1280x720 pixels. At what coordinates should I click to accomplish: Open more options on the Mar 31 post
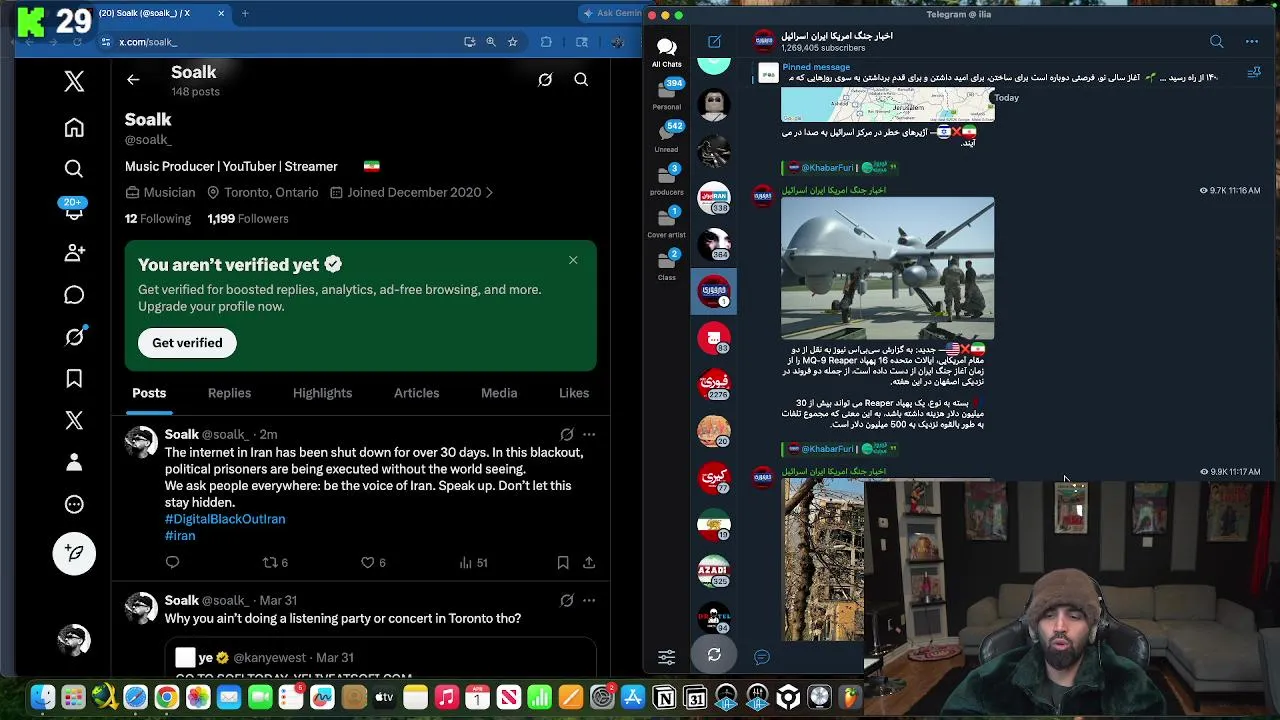589,600
